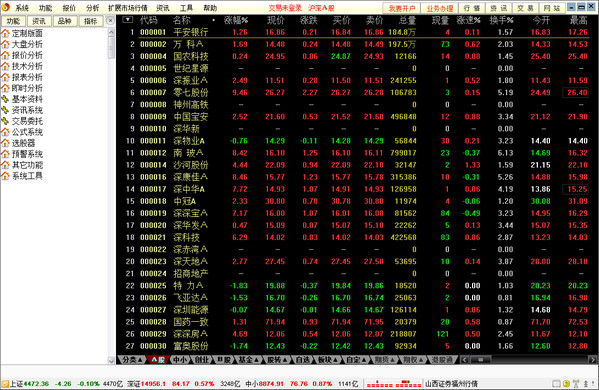
Task: Open the 公式系统 entry
Action: [22, 132]
